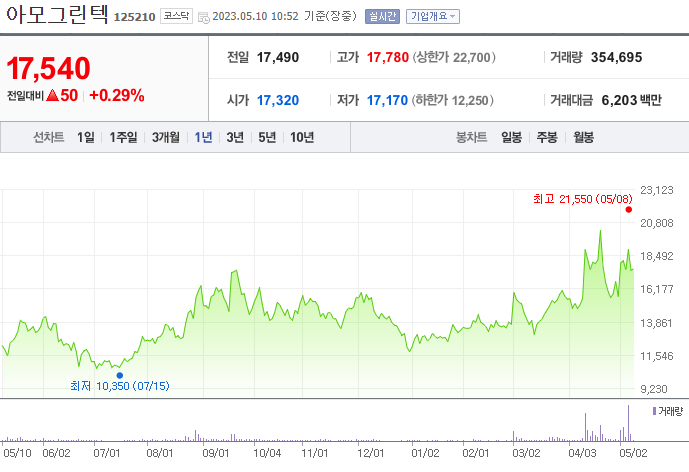
Task: Click the 09/01 x-axis date label
Action: pyautogui.click(x=216, y=453)
